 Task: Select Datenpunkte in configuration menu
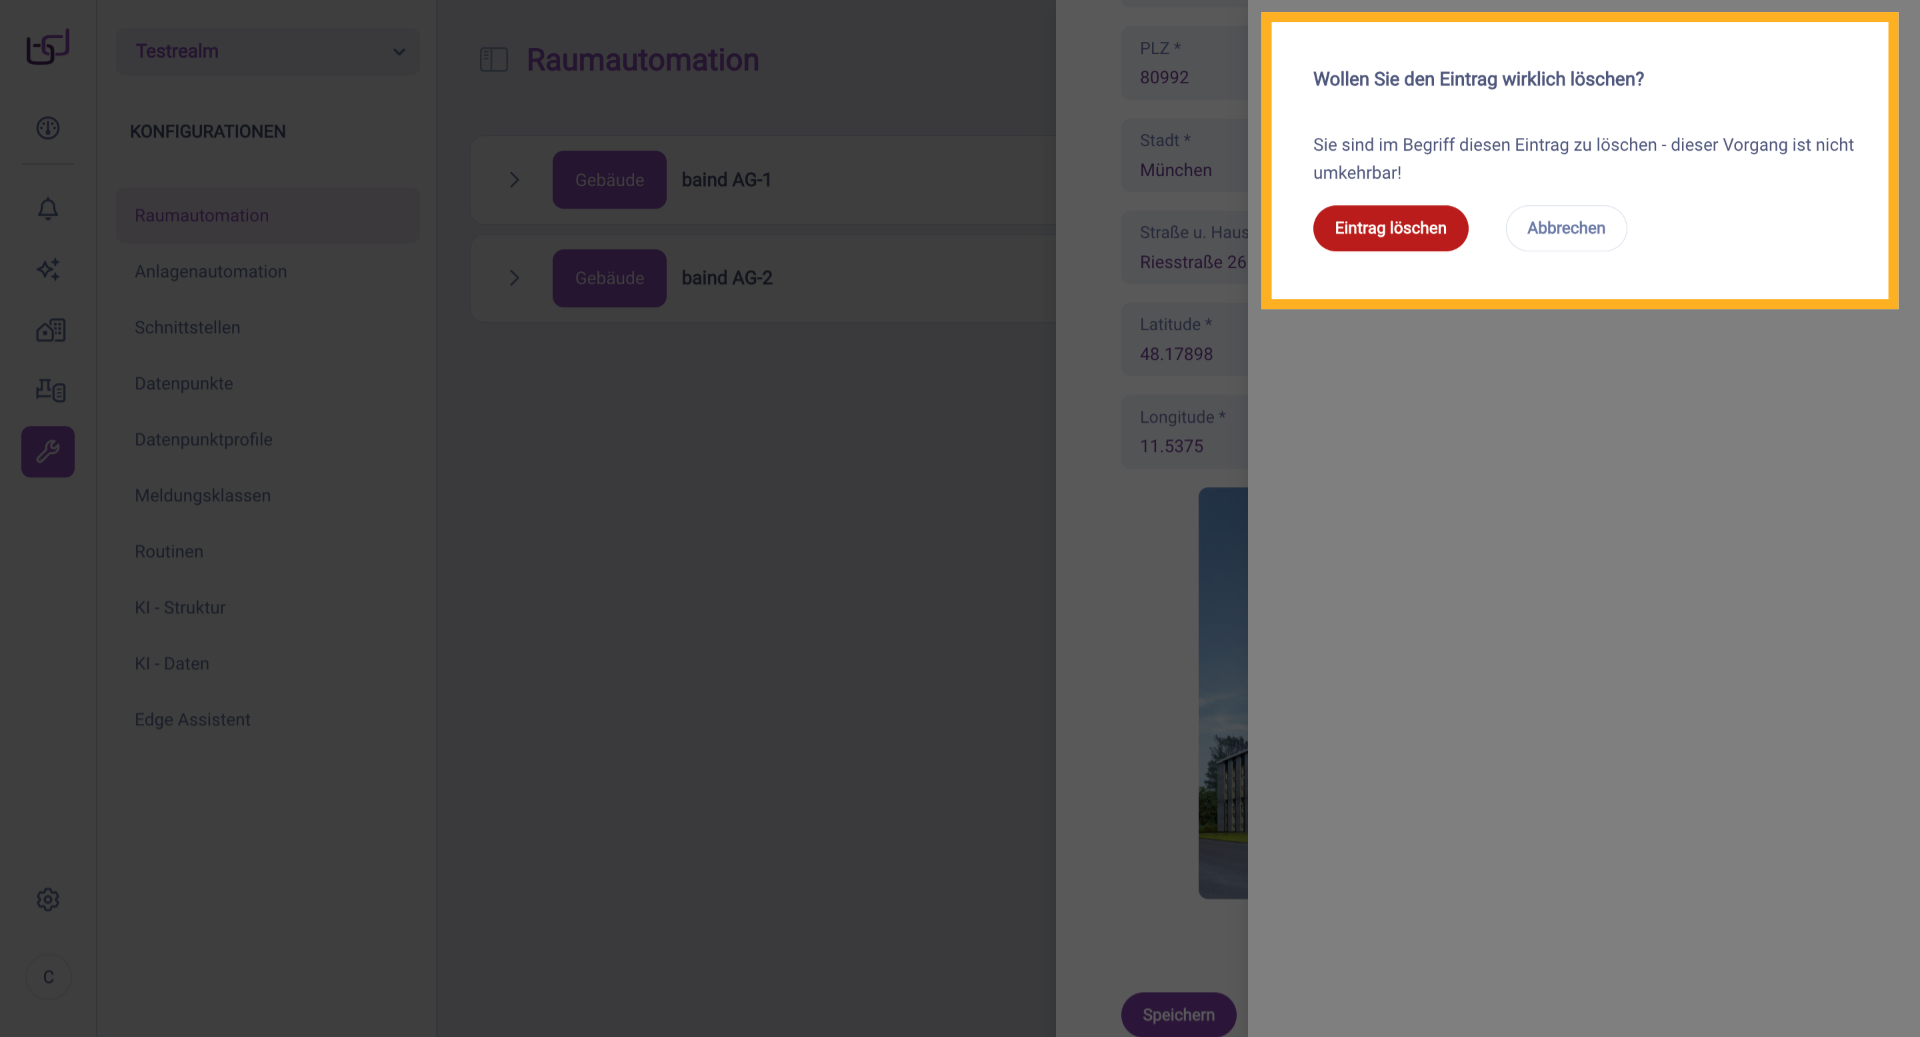[184, 383]
